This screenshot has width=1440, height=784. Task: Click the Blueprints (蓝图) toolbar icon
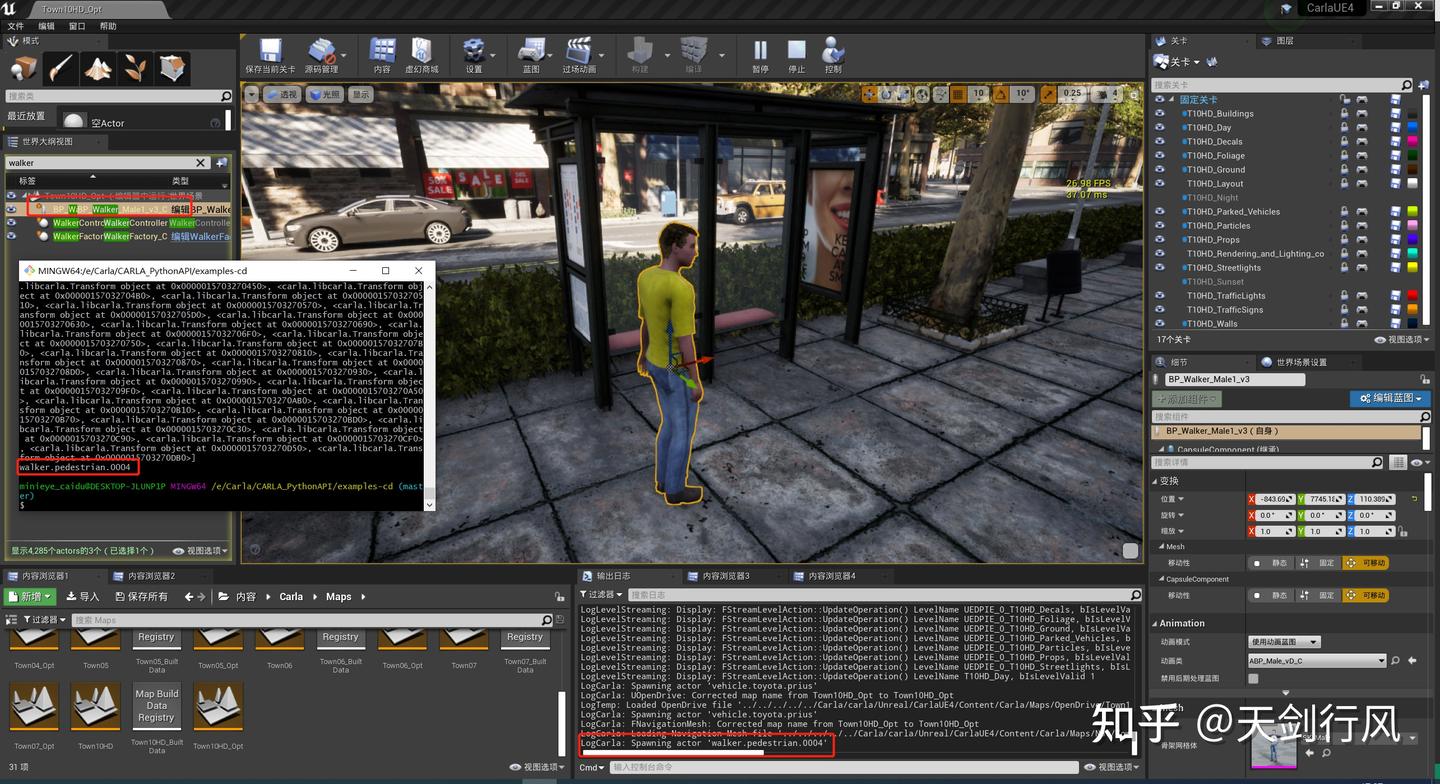click(x=531, y=52)
